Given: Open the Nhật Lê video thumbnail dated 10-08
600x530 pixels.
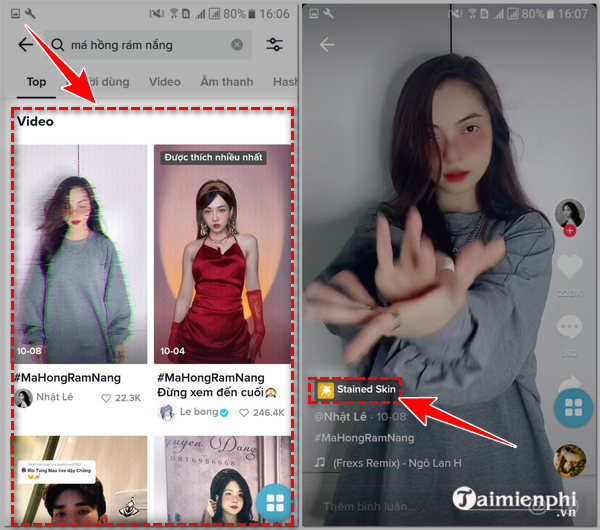Looking at the screenshot, I should point(79,254).
